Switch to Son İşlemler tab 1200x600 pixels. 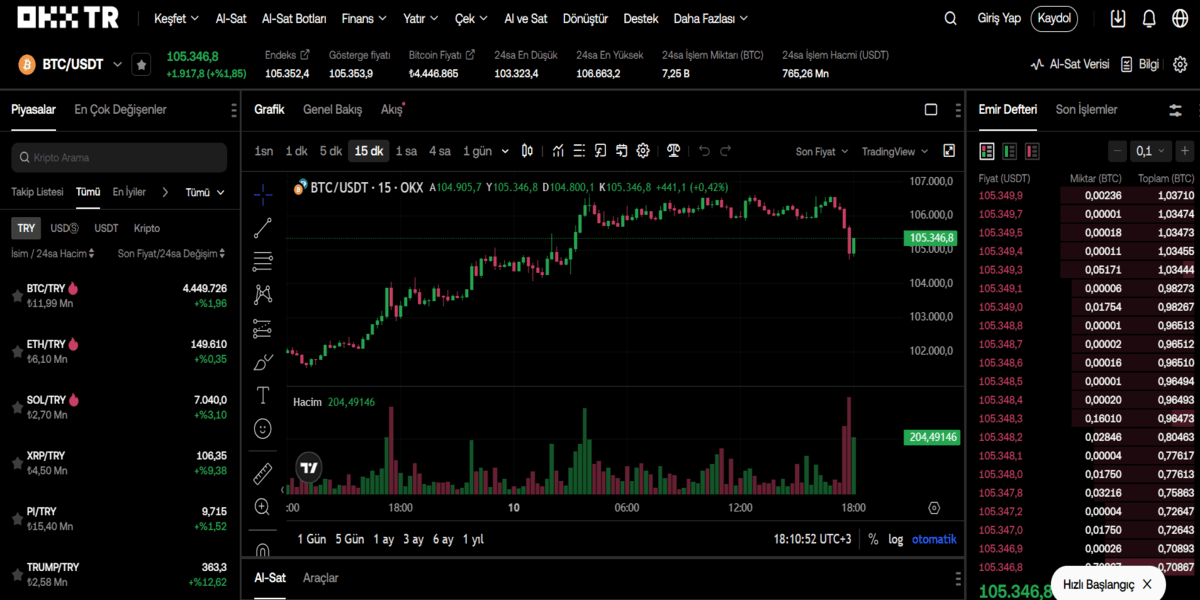[1086, 109]
